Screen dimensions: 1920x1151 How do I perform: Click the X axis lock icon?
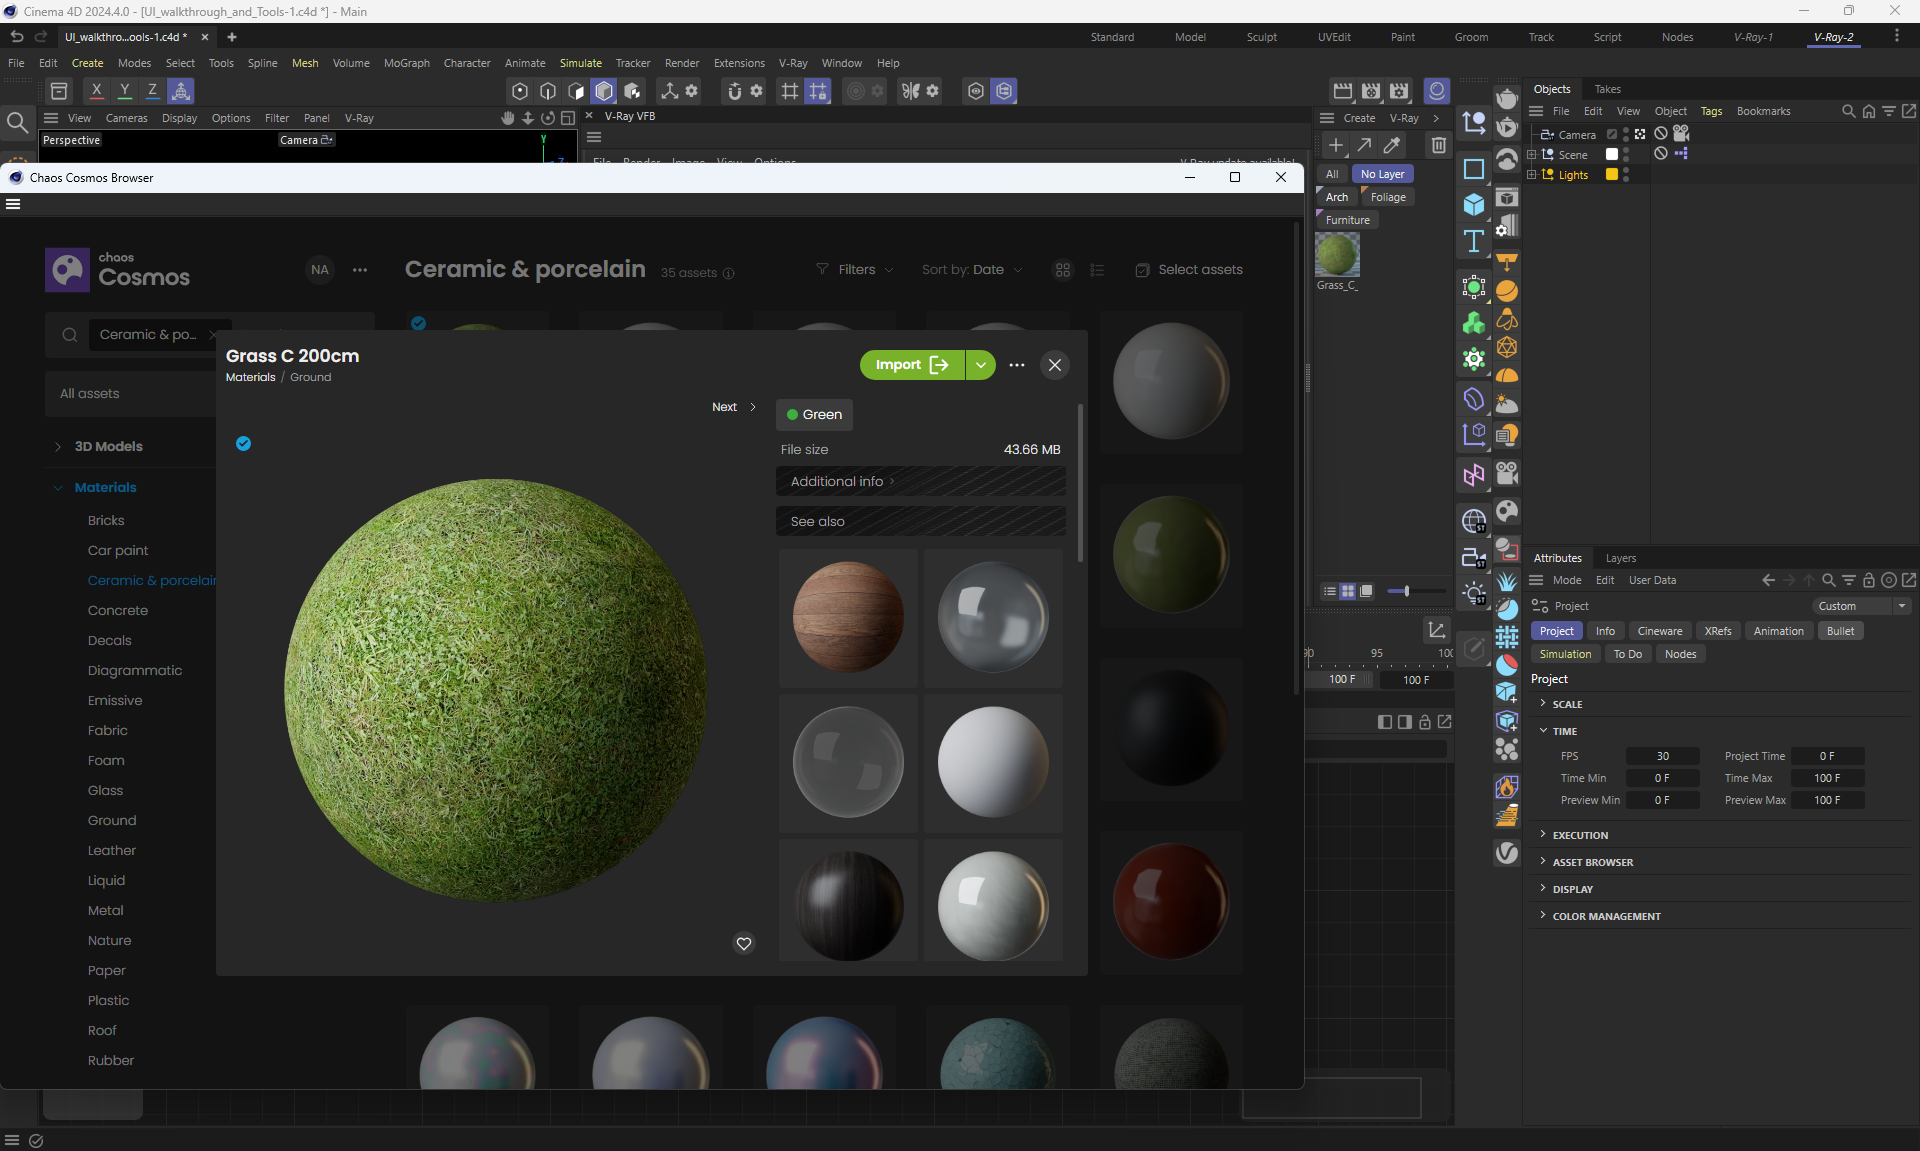pyautogui.click(x=96, y=90)
